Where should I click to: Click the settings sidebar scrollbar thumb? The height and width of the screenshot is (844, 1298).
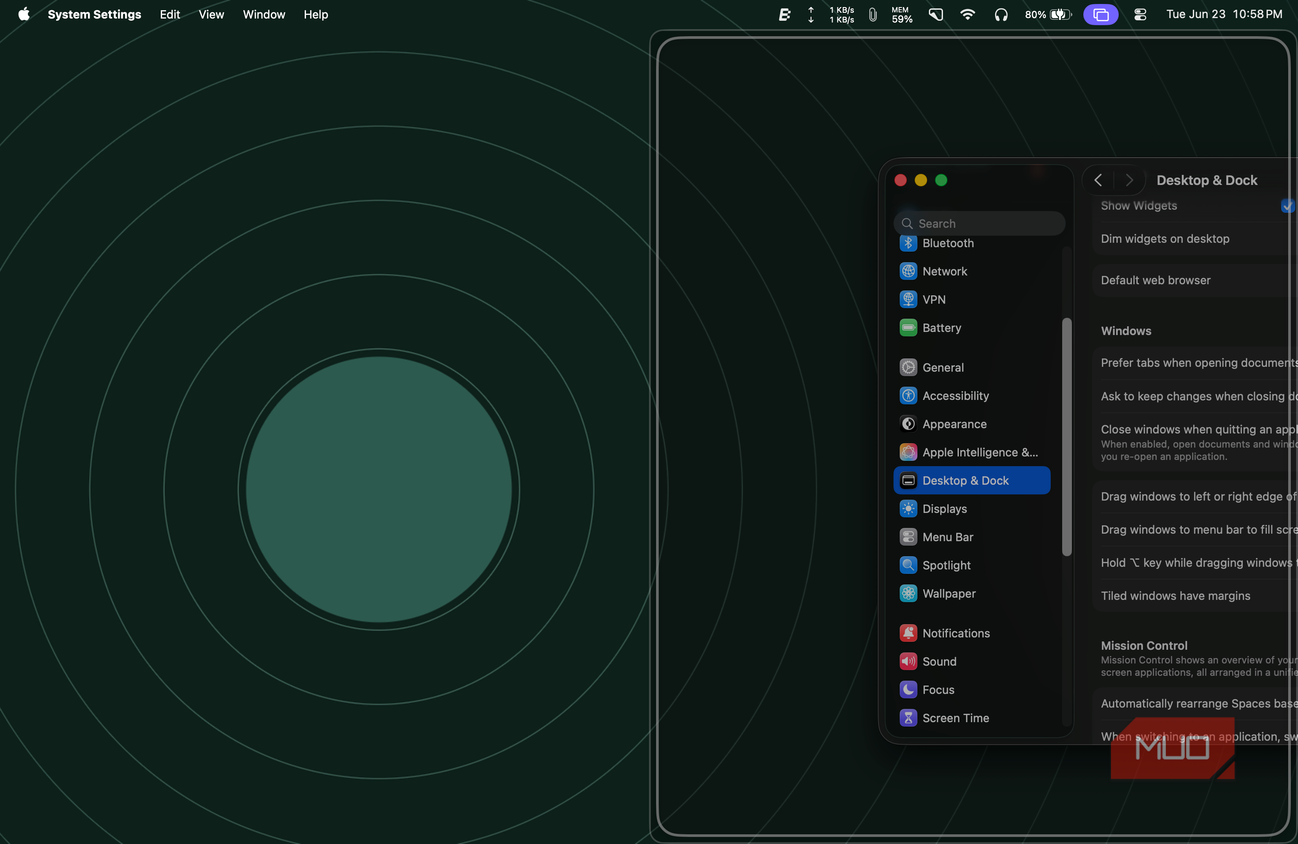click(x=1067, y=437)
